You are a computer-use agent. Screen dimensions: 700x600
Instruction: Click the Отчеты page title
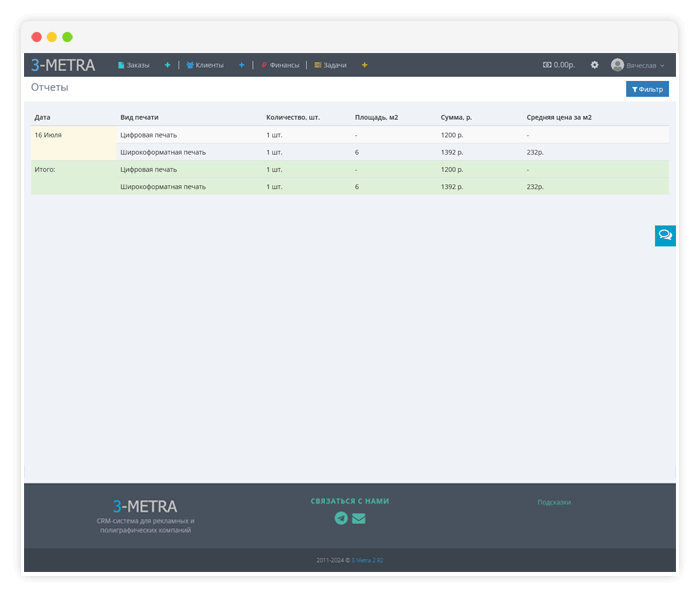click(50, 88)
